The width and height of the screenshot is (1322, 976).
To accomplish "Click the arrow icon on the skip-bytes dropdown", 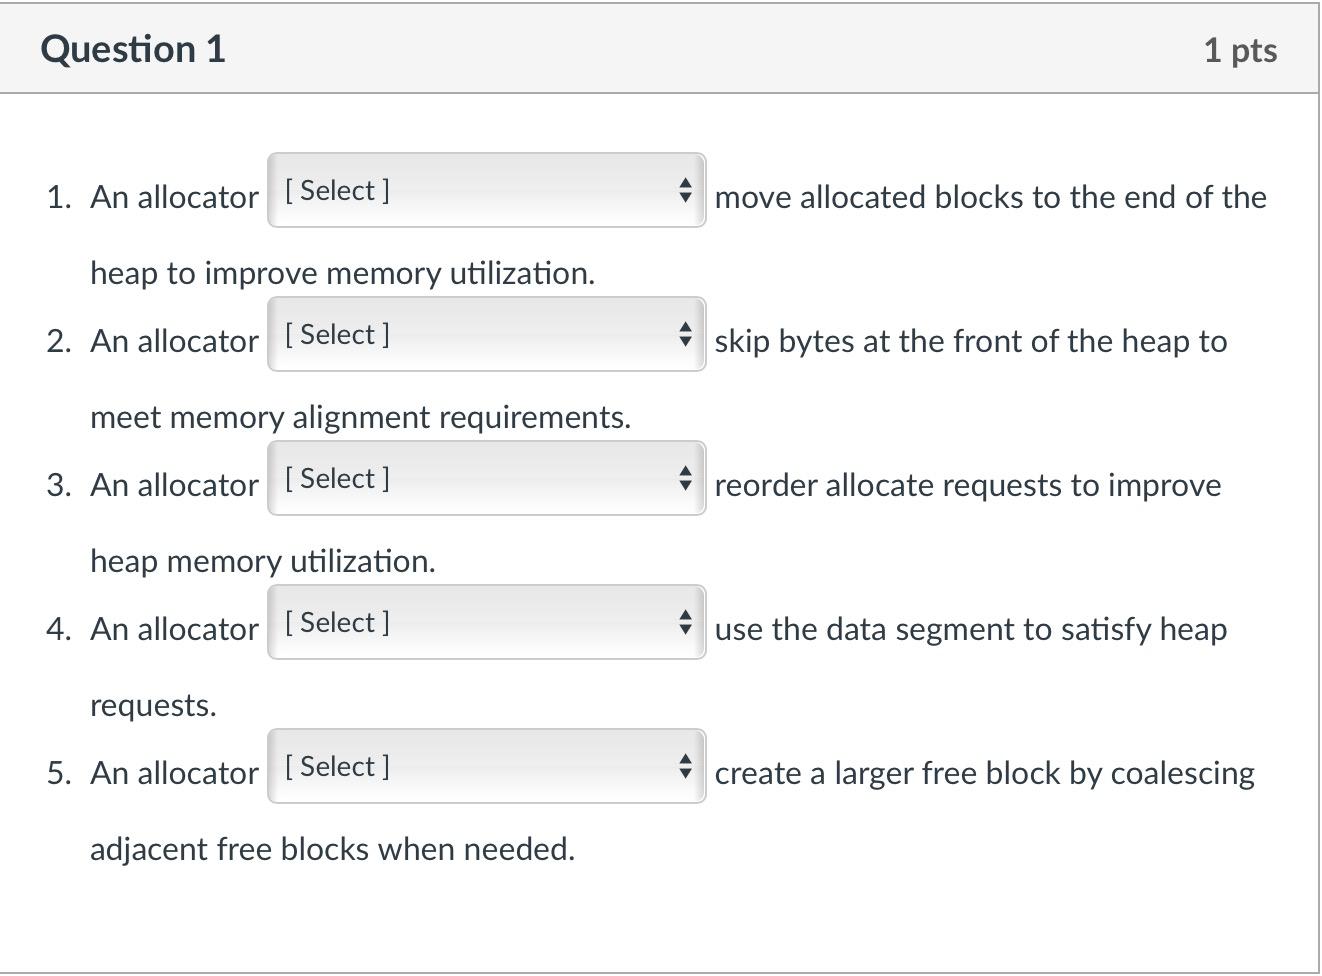I will pyautogui.click(x=685, y=334).
